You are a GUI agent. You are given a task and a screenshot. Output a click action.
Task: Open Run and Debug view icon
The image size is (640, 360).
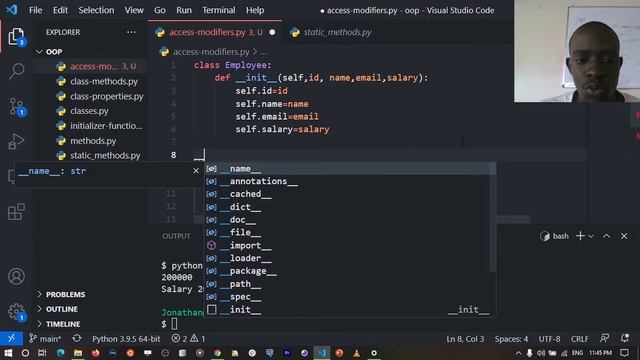pyautogui.click(x=16, y=141)
